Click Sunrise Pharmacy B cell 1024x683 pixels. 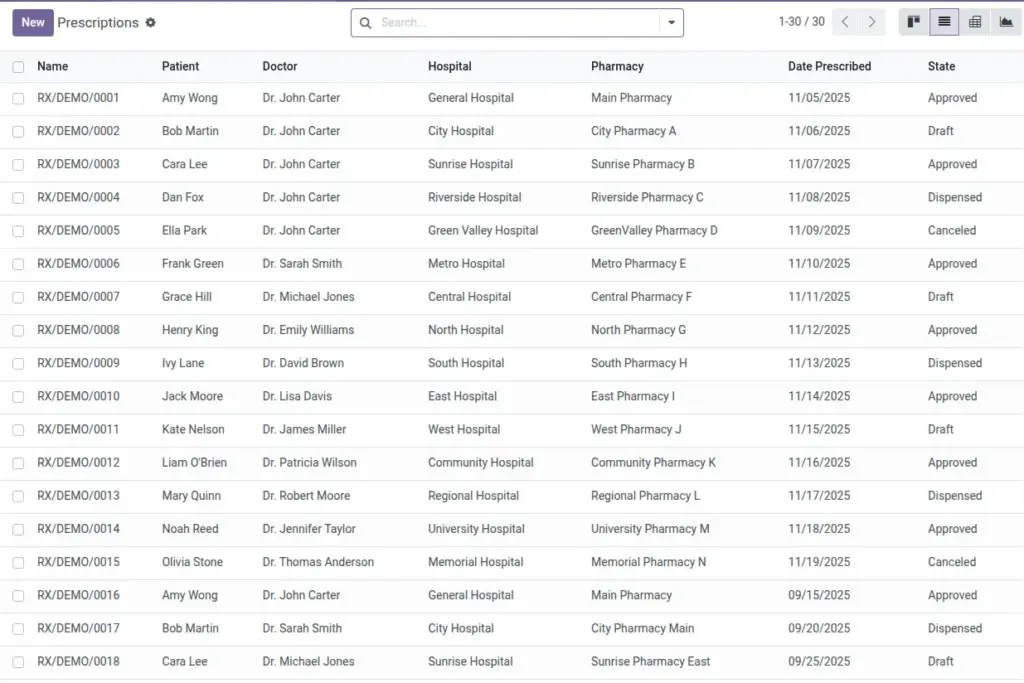point(643,164)
